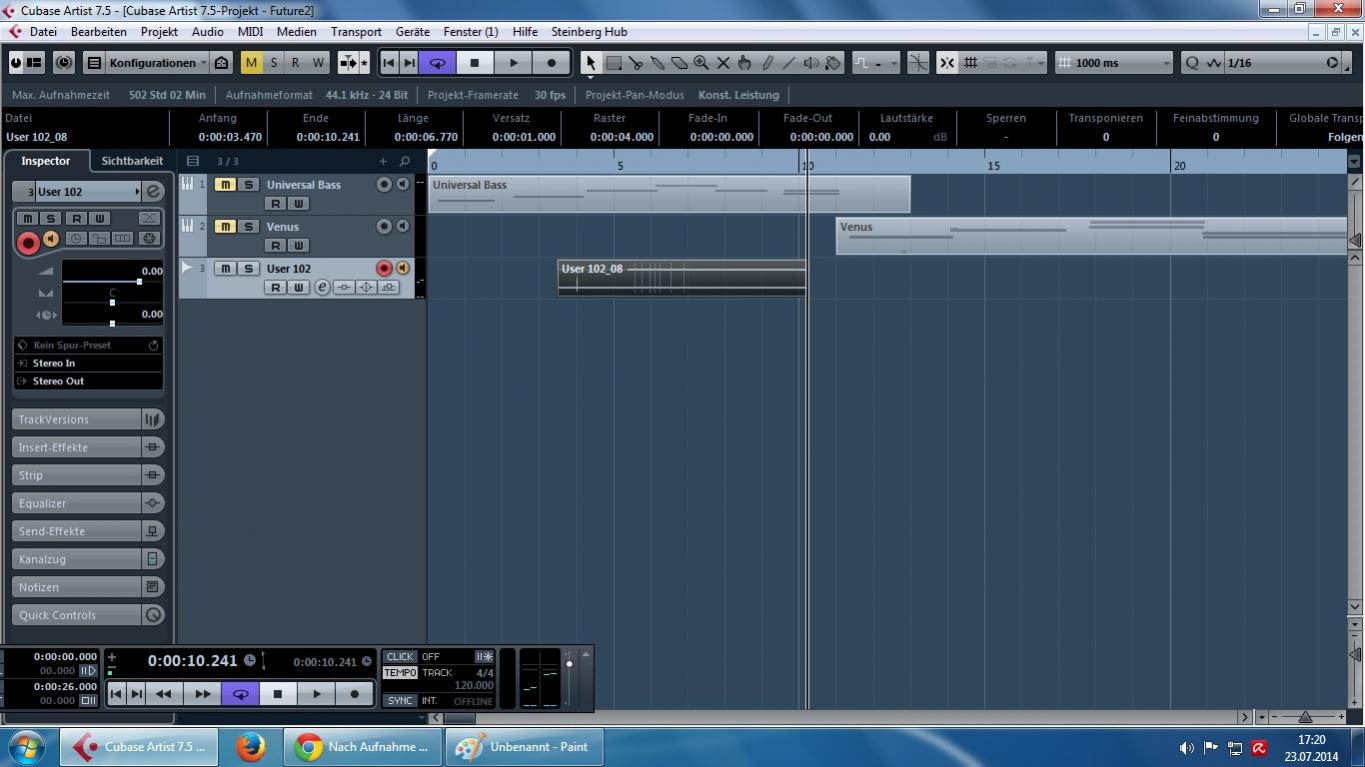Viewport: 1365px width, 767px height.
Task: Select the User 102_08 audio clip
Action: [x=681, y=277]
